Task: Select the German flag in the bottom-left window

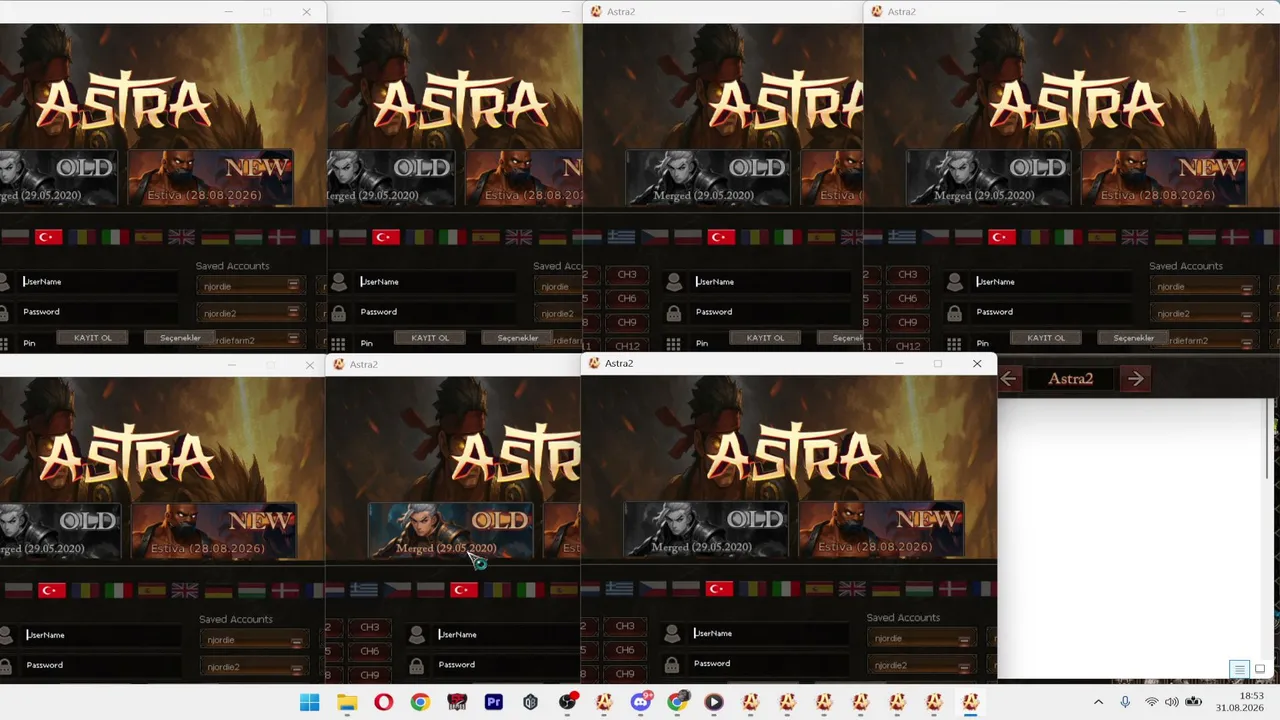Action: coord(218,590)
